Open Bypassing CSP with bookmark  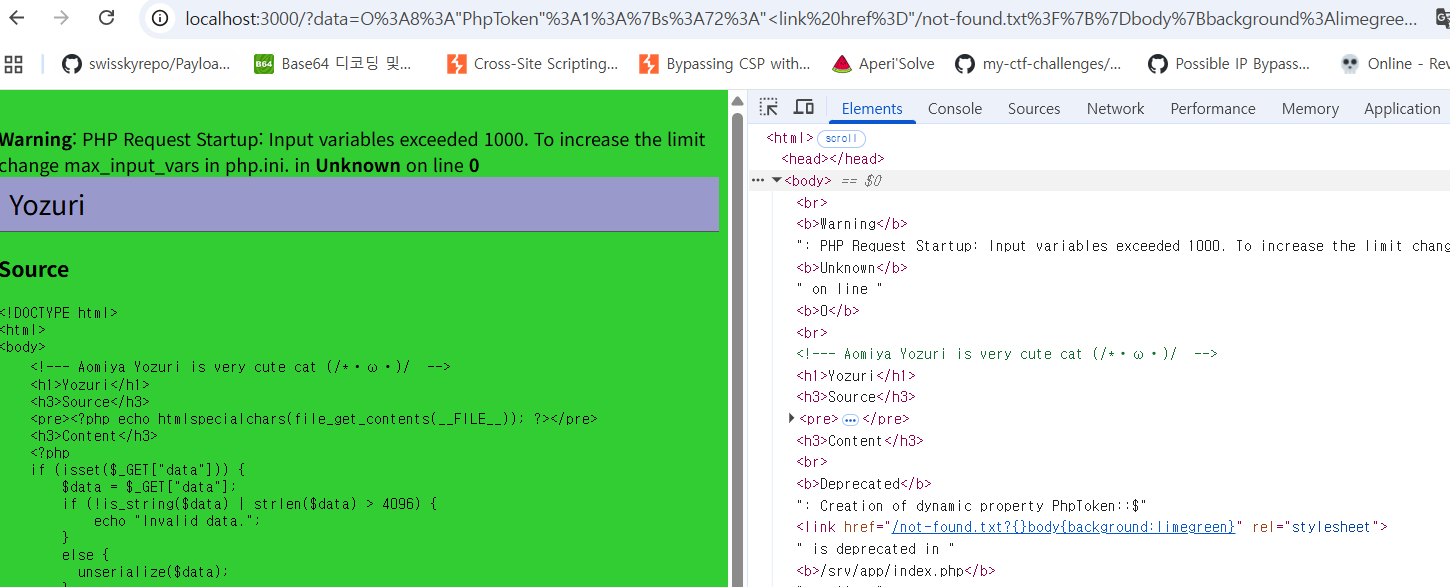tap(725, 64)
